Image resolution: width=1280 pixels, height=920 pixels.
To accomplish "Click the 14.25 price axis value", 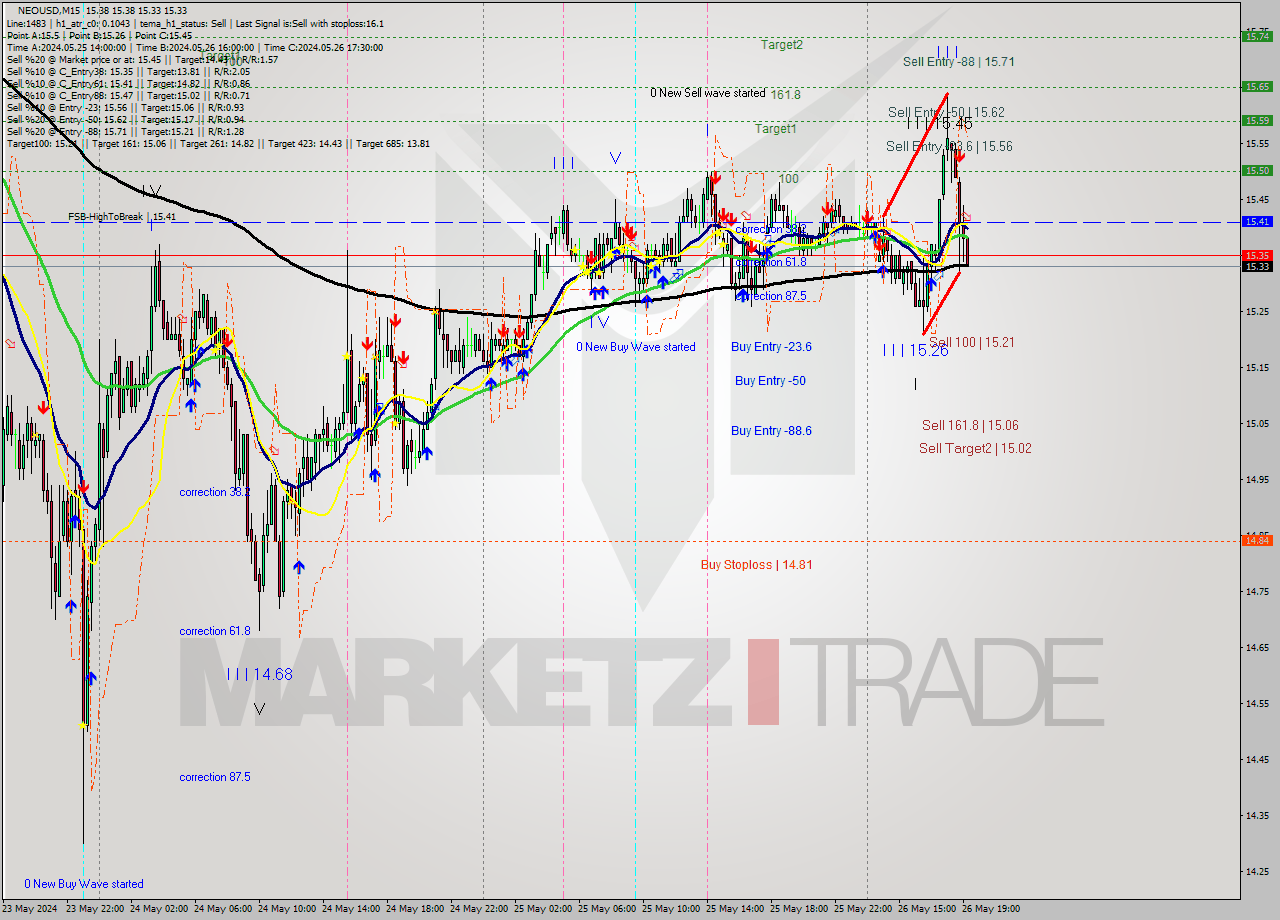I will (x=1257, y=871).
